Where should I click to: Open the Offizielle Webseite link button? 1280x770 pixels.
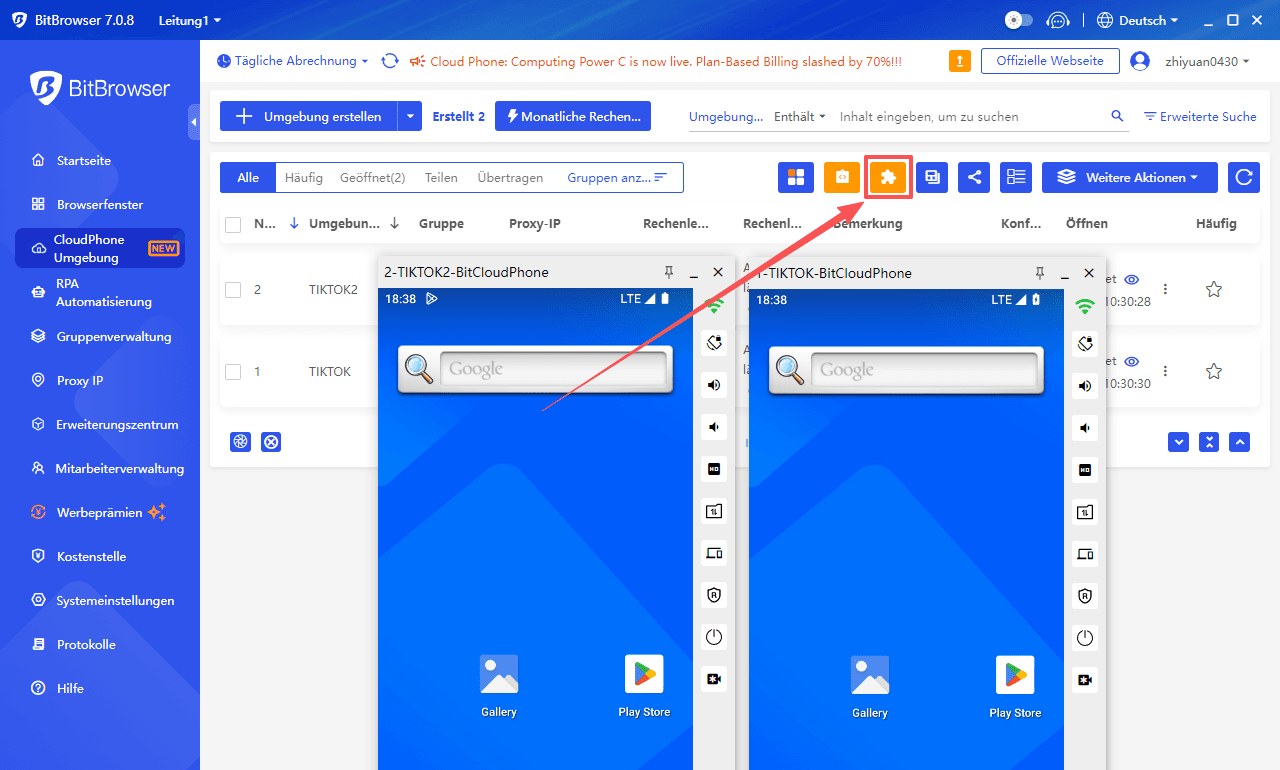[1049, 61]
